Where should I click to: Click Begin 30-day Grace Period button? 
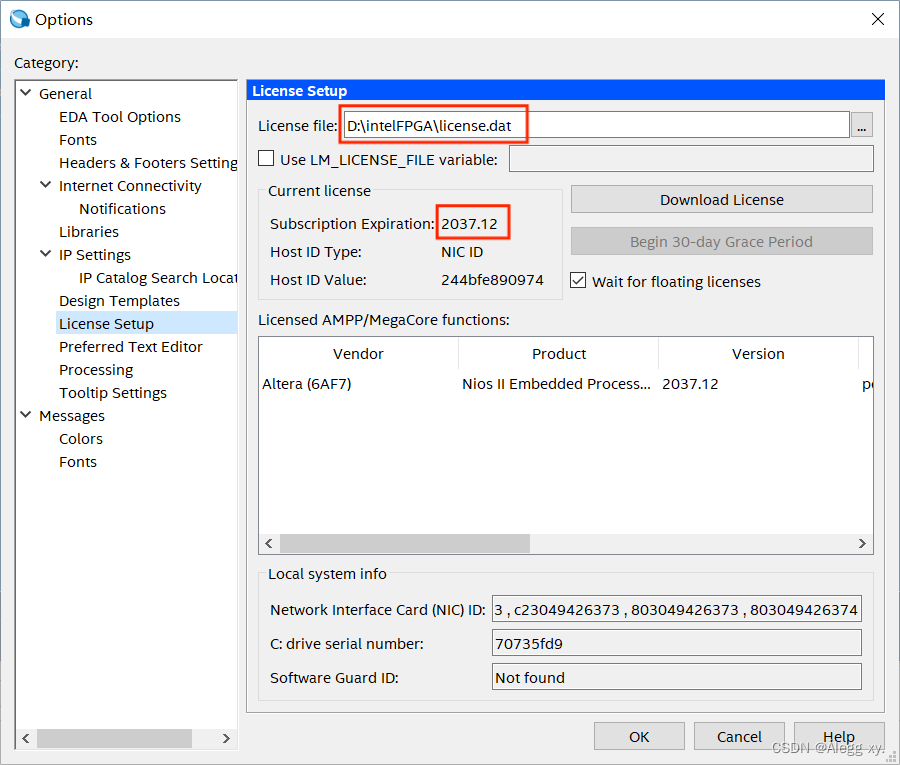pos(721,242)
